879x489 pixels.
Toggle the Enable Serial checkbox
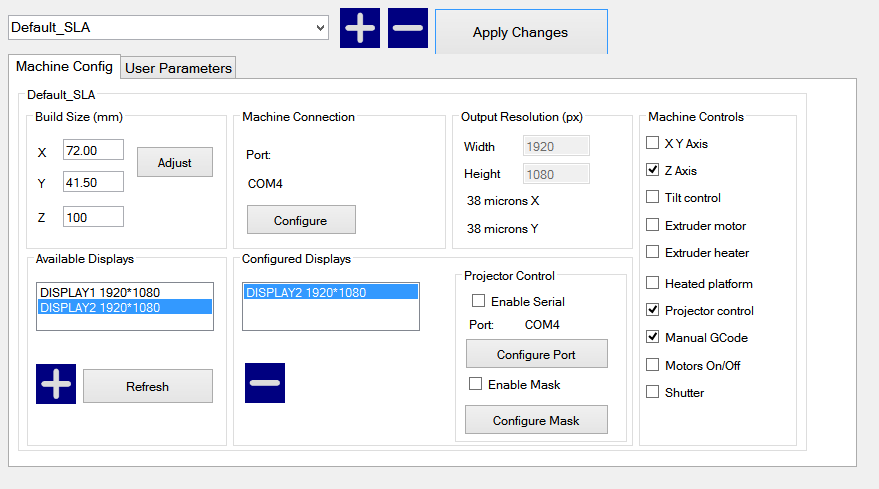click(478, 301)
